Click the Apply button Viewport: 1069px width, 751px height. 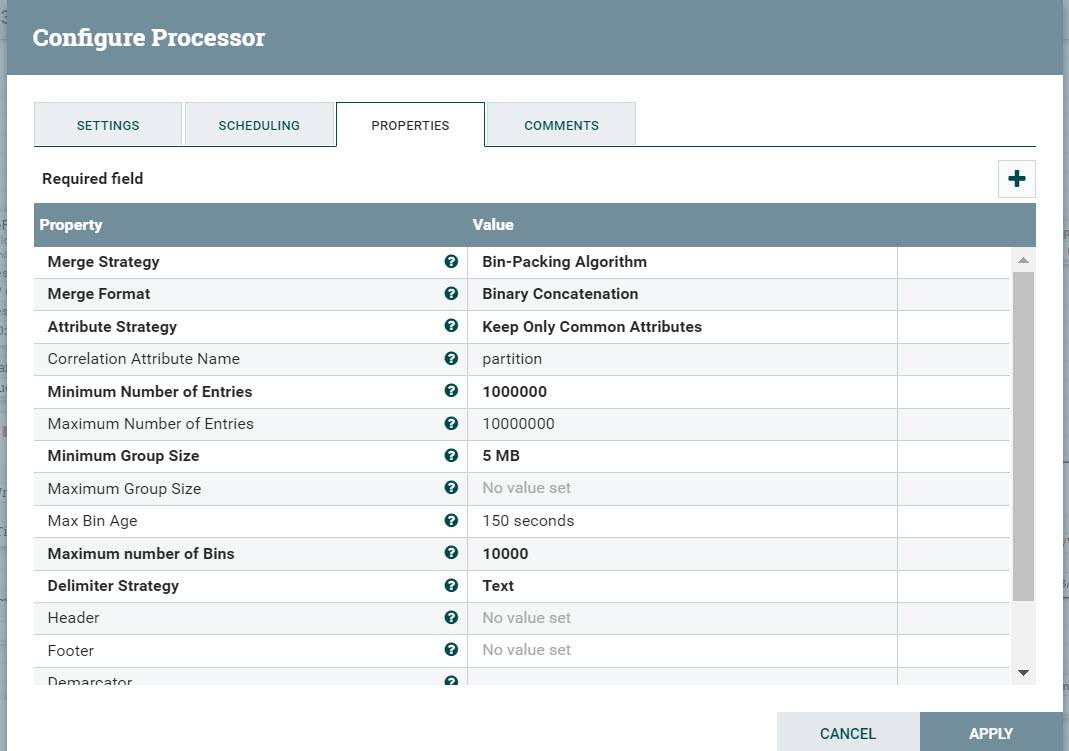tap(990, 733)
